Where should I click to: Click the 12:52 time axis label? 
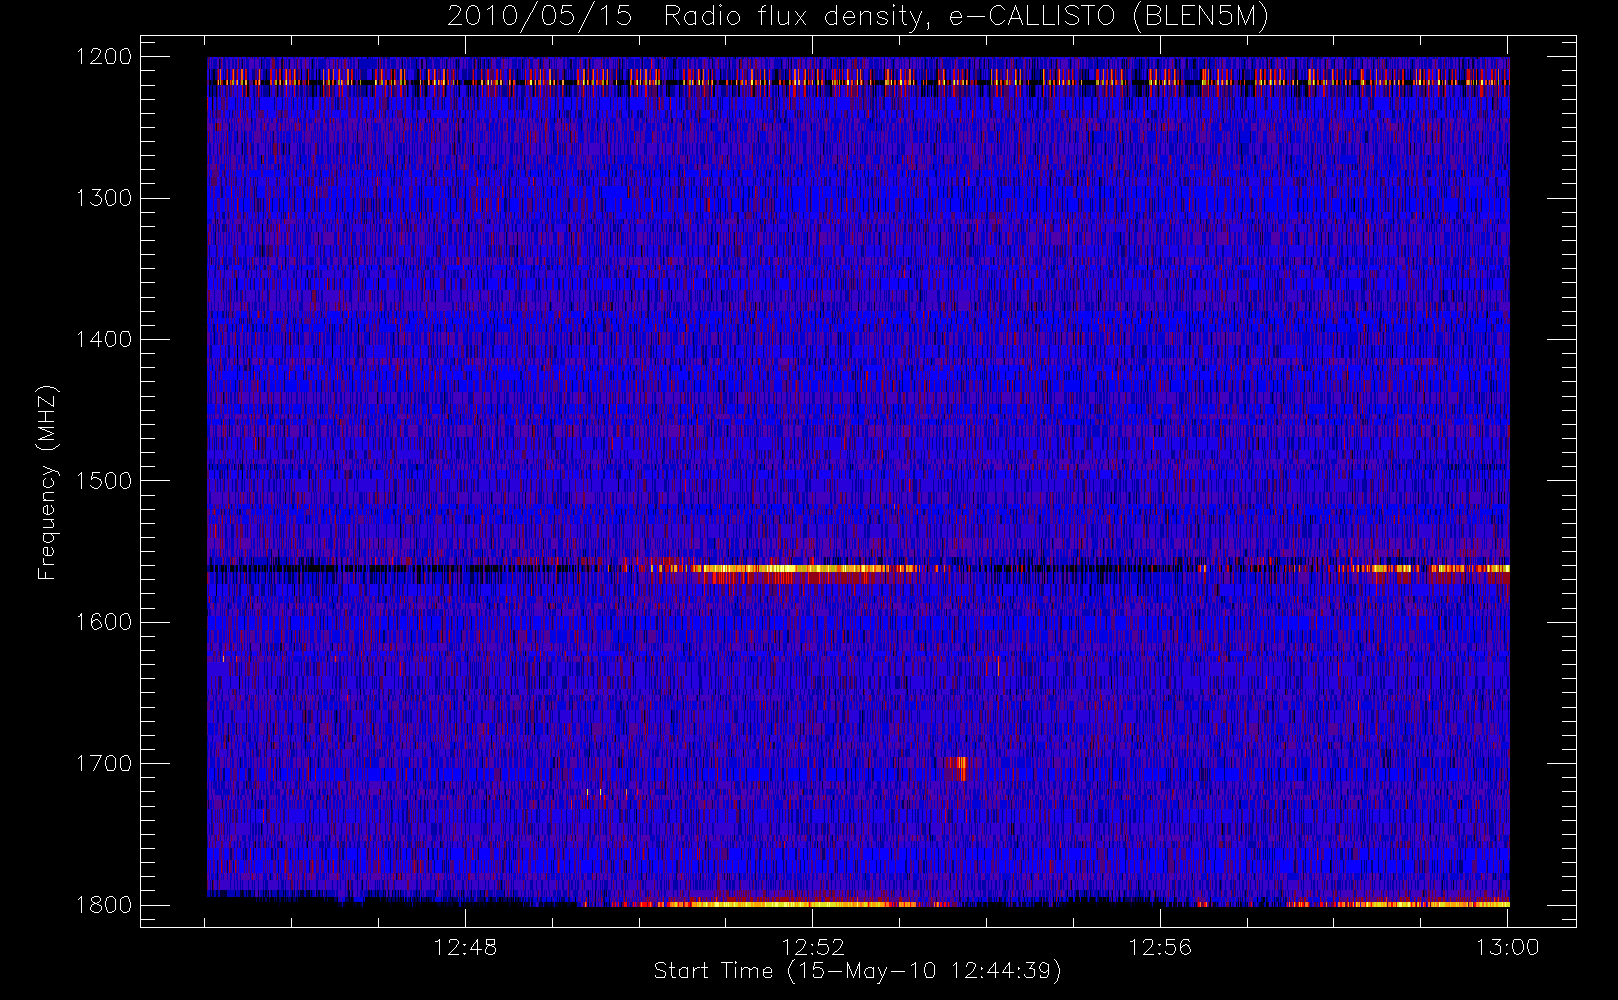click(x=813, y=947)
